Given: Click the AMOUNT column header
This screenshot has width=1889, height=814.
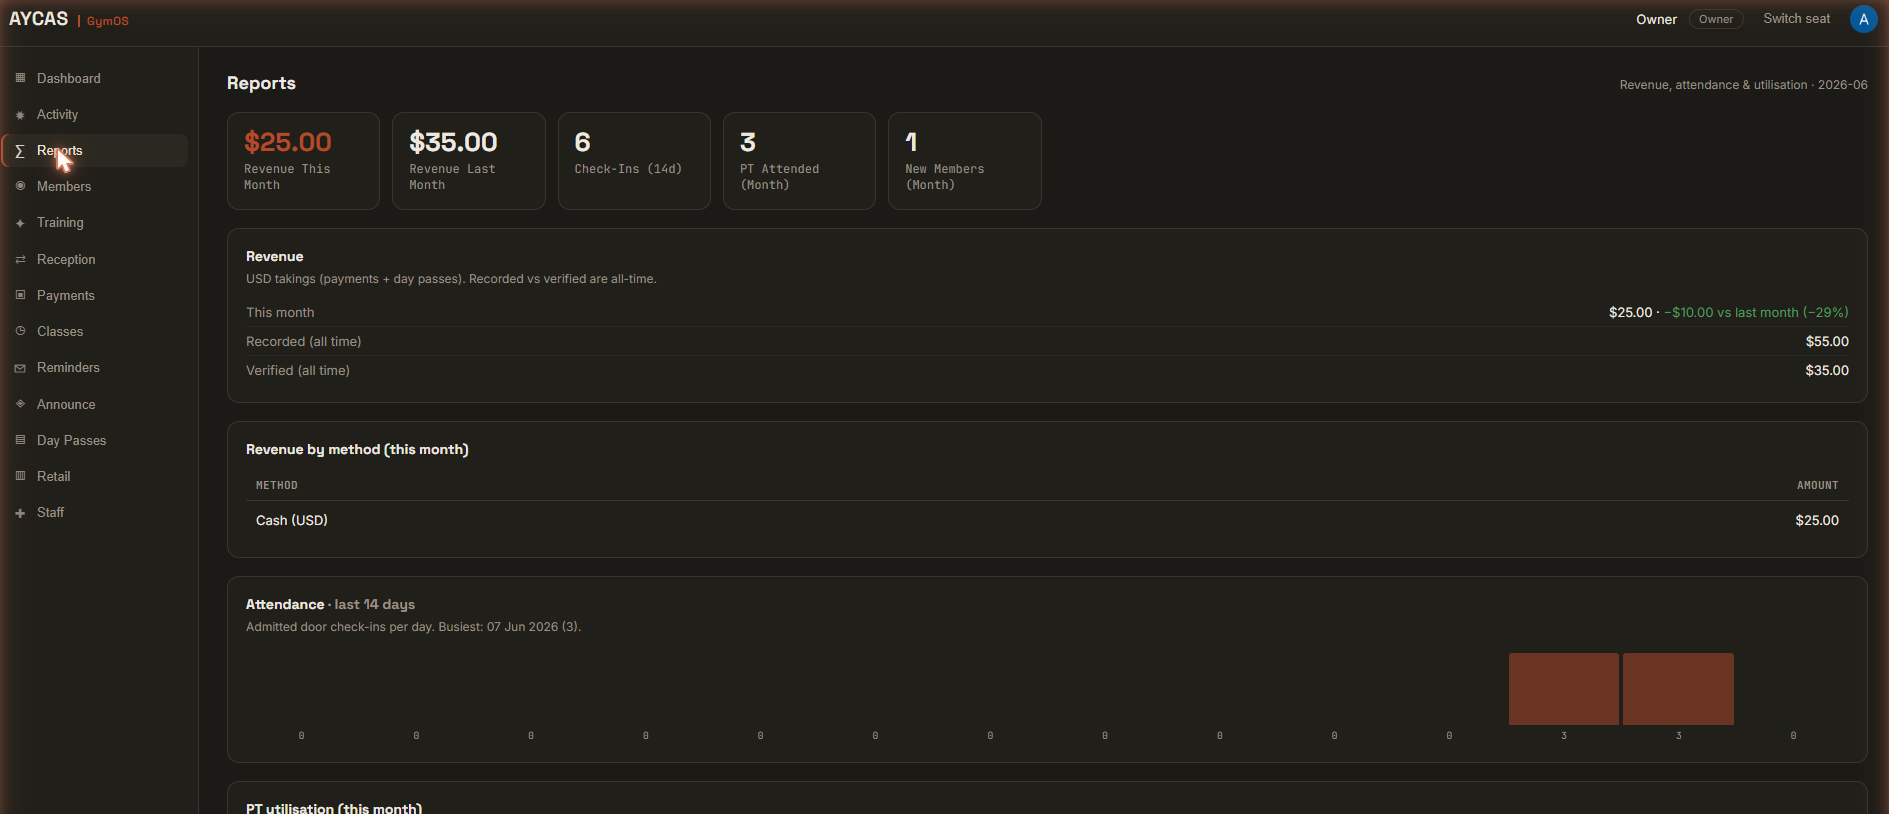Looking at the screenshot, I should (x=1818, y=485).
